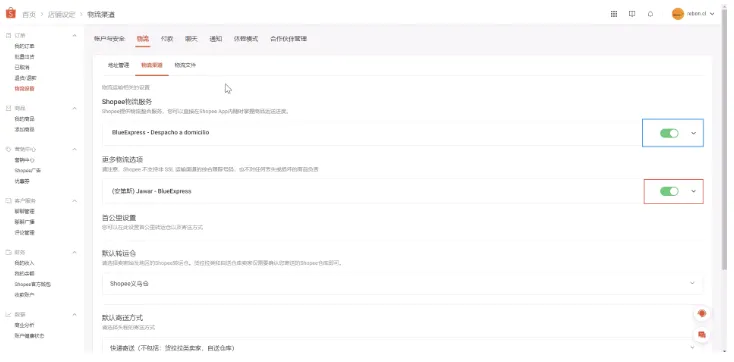Screen dimensions: 734x362
Task: Open 我的订单 in the sidebar
Action: point(24,46)
